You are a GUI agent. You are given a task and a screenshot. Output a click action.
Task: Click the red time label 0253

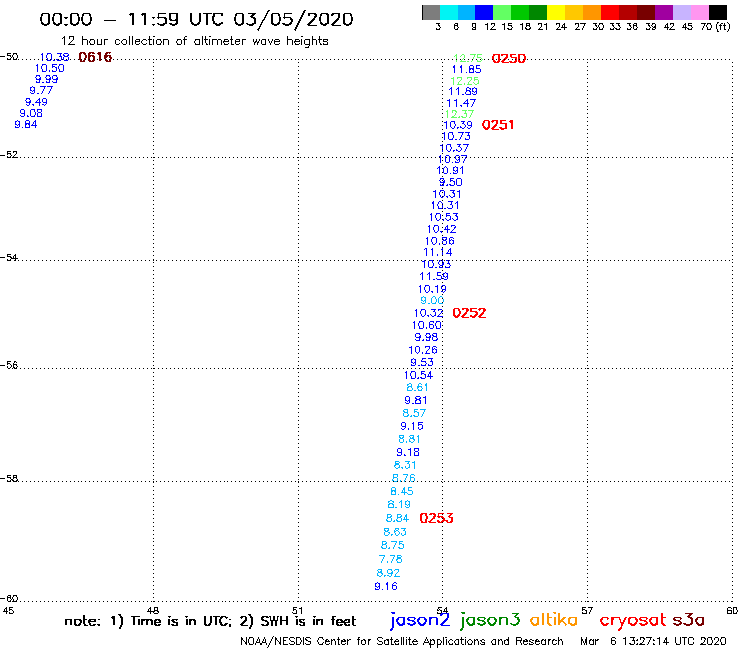(x=436, y=518)
